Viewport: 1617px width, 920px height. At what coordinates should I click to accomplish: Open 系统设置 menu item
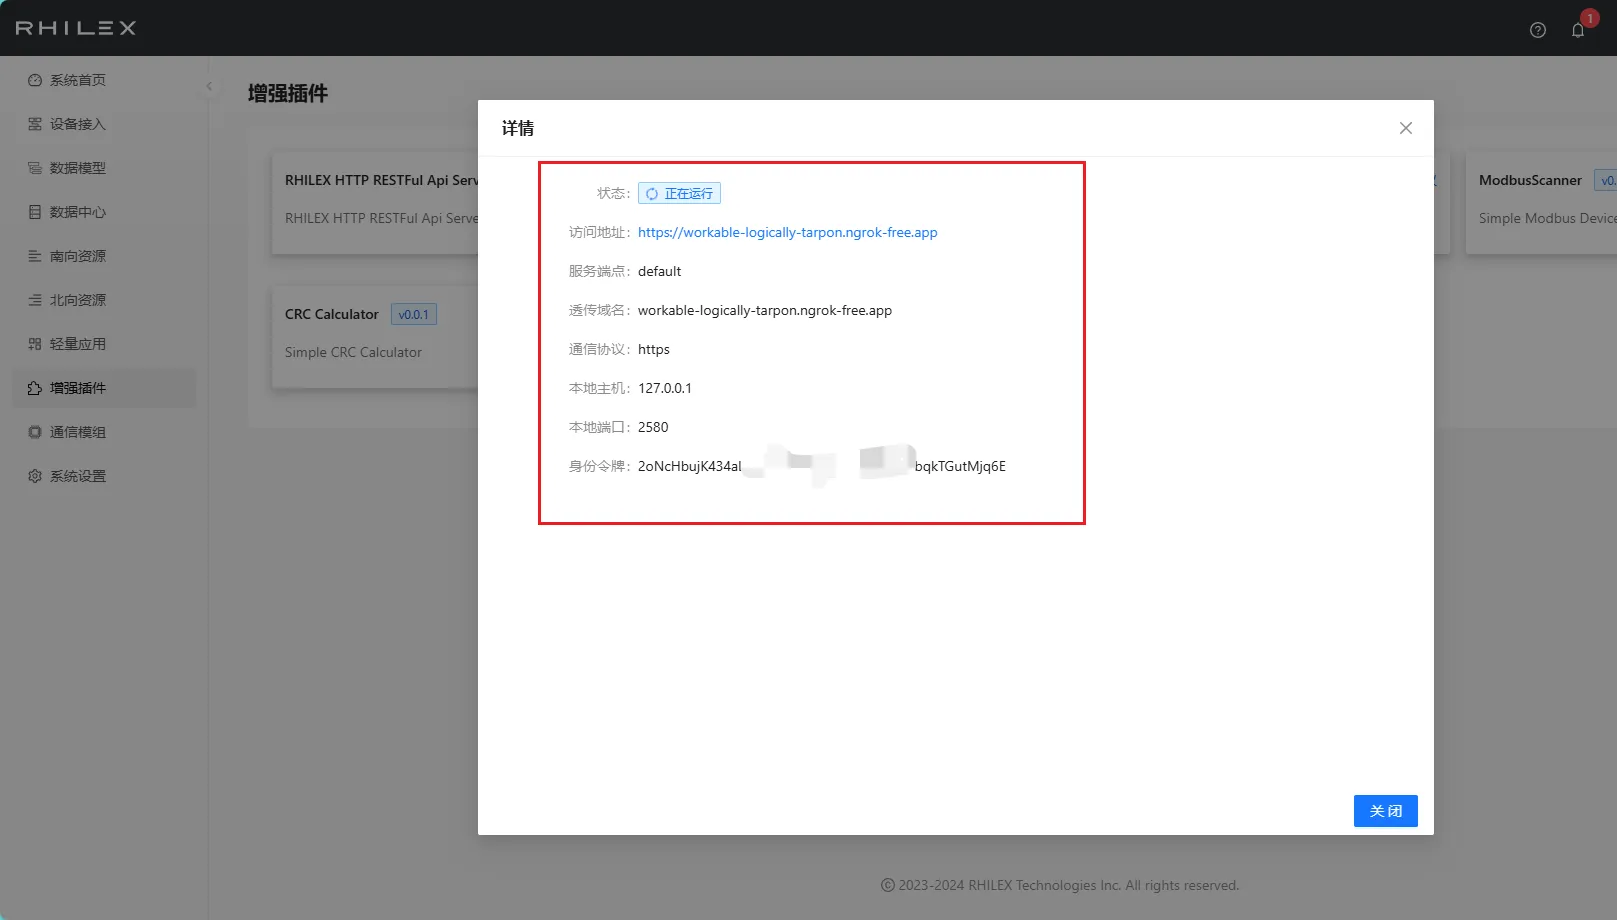[104, 476]
